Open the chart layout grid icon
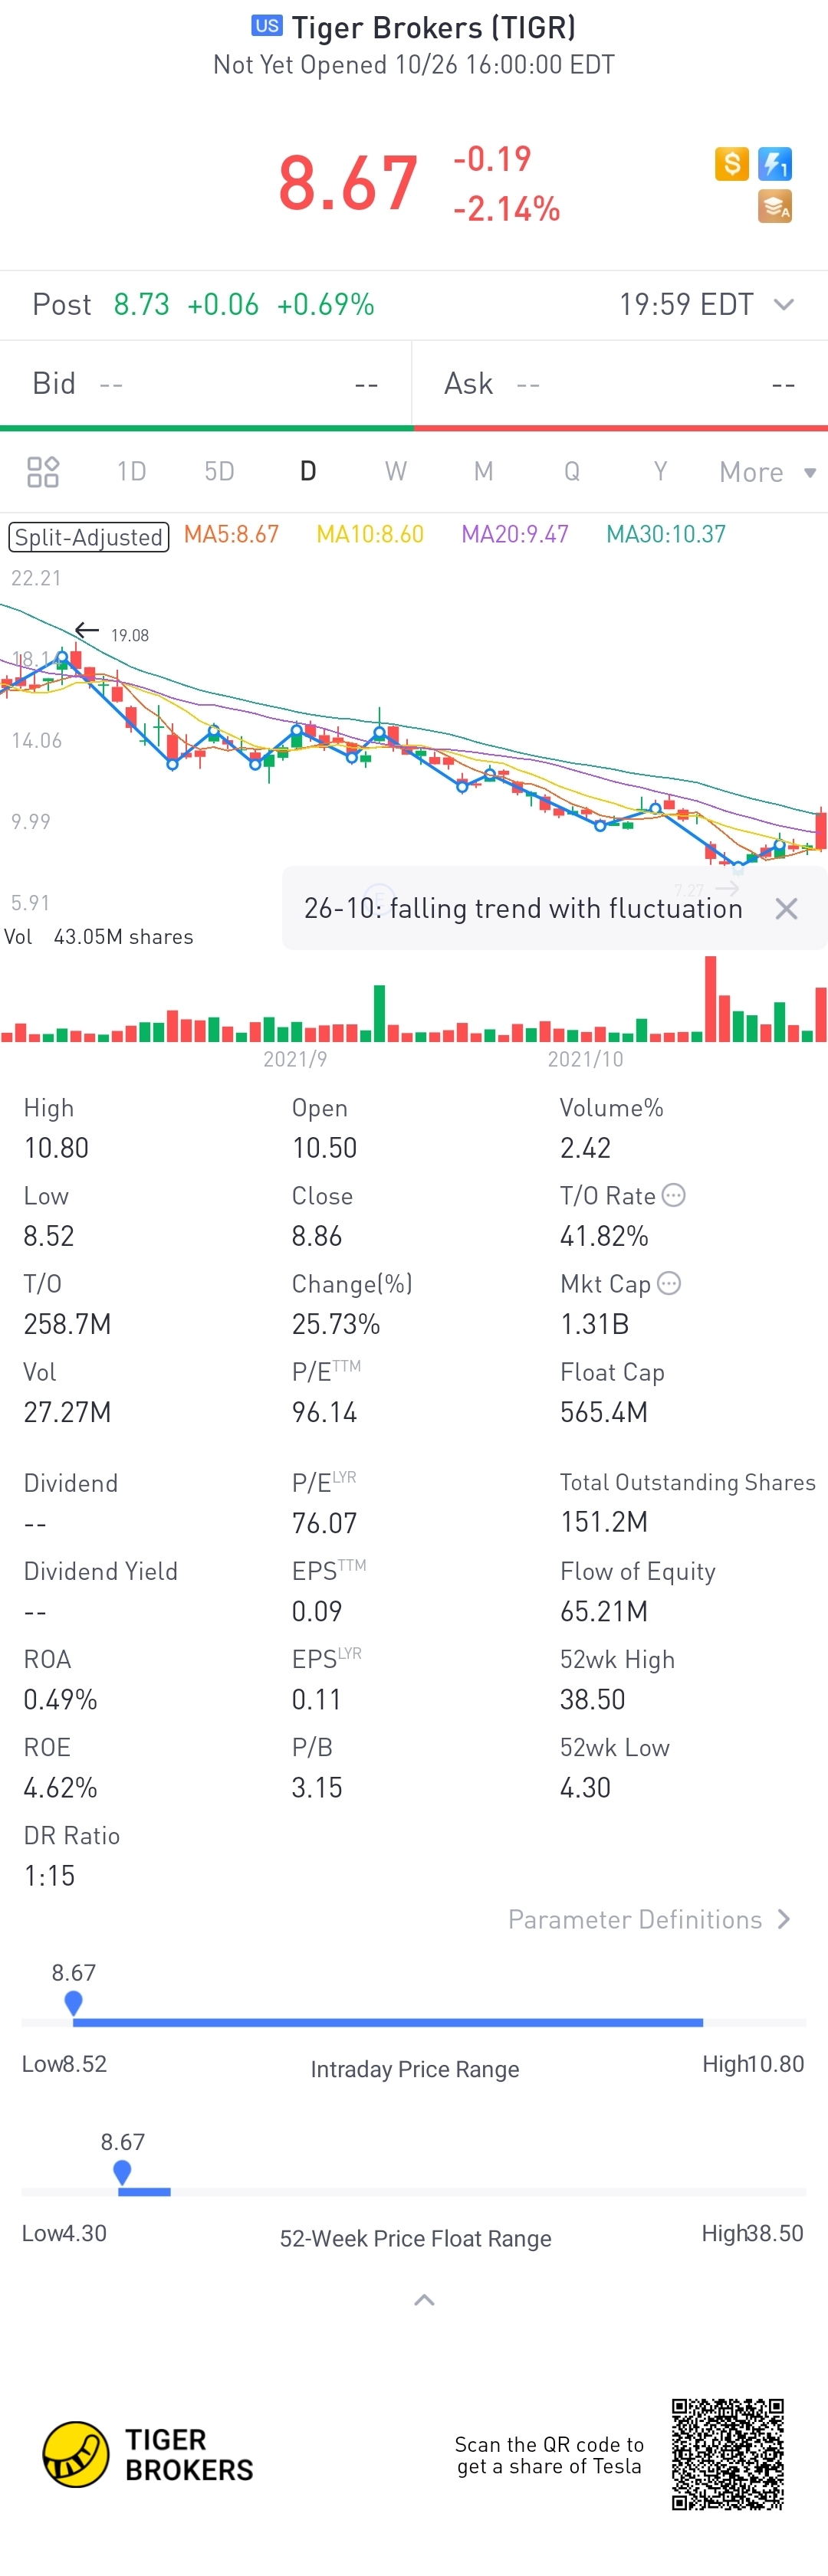828x2576 pixels. [43, 472]
